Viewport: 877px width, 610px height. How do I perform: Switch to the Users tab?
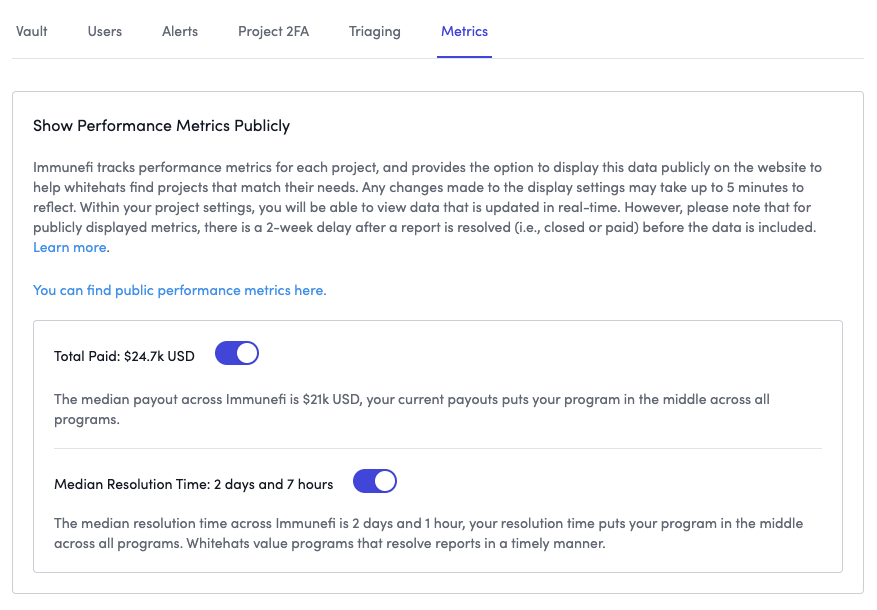point(105,31)
